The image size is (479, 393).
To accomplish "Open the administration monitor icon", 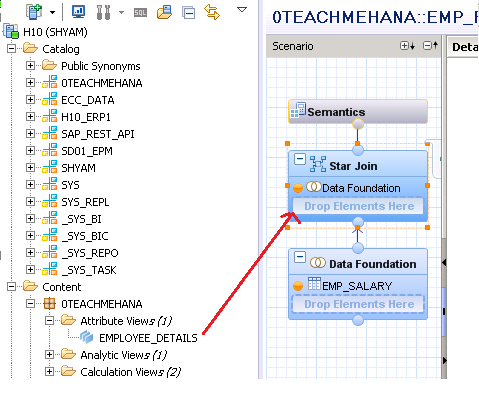I will click(x=78, y=12).
